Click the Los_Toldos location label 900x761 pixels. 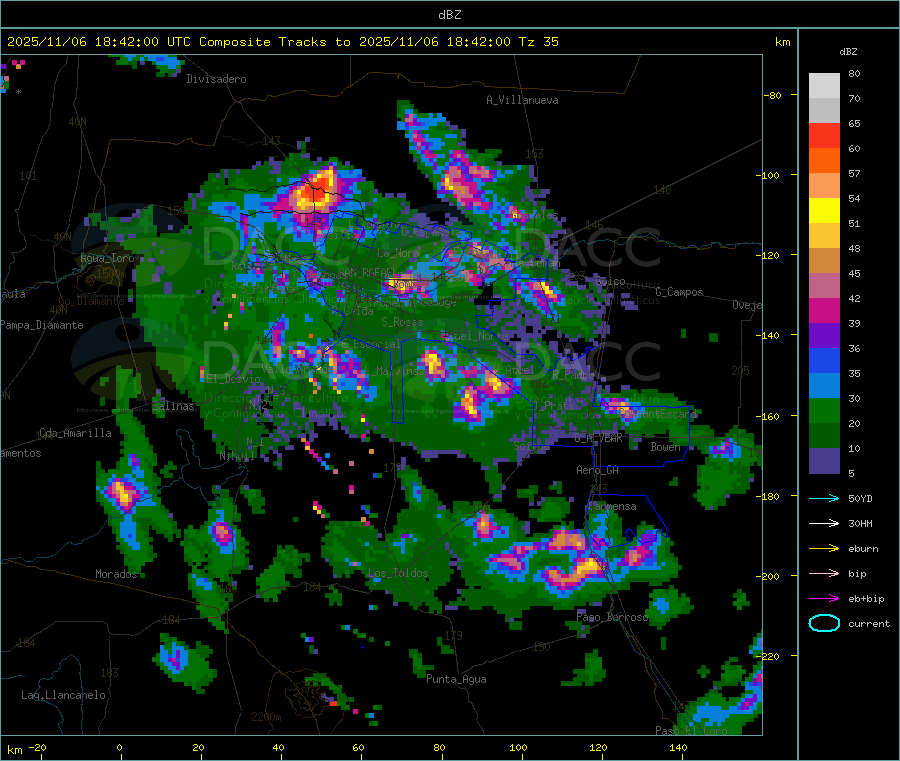tap(399, 574)
